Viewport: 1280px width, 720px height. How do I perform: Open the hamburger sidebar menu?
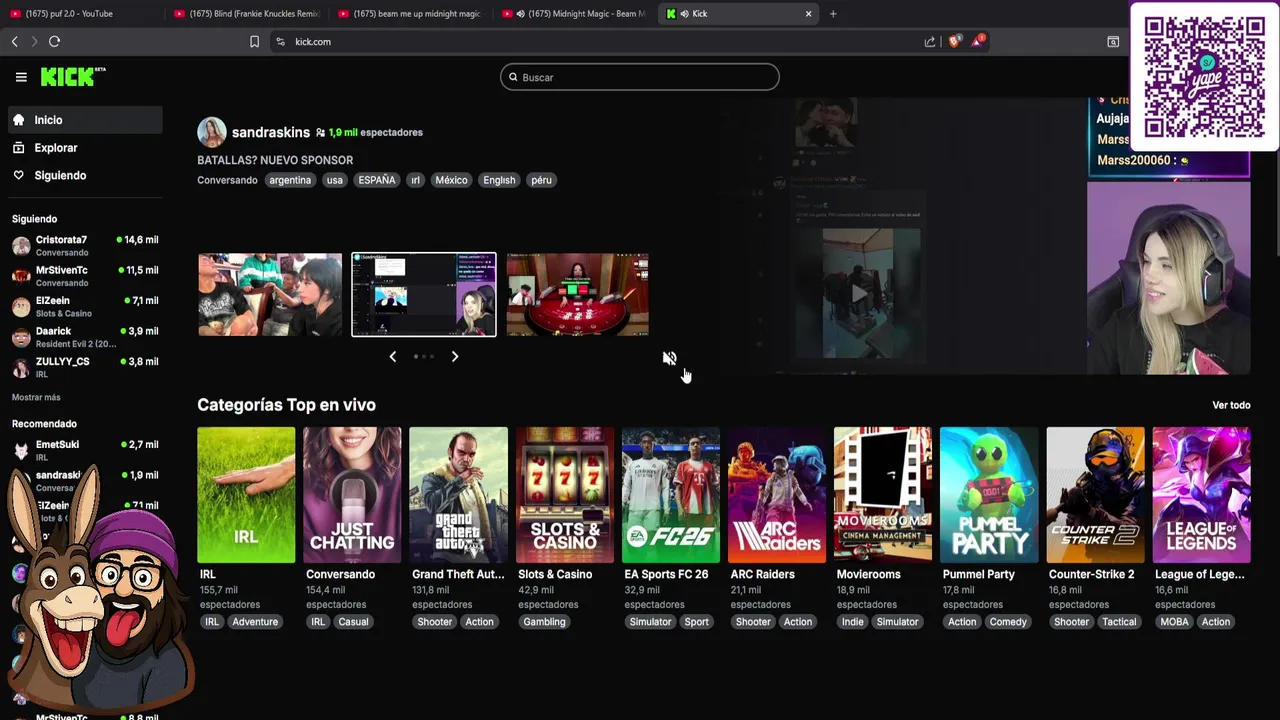21,77
